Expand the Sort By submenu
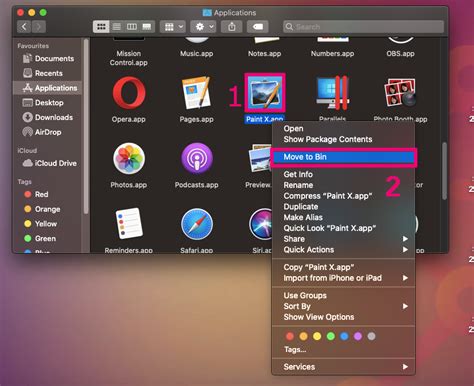 pyautogui.click(x=343, y=306)
